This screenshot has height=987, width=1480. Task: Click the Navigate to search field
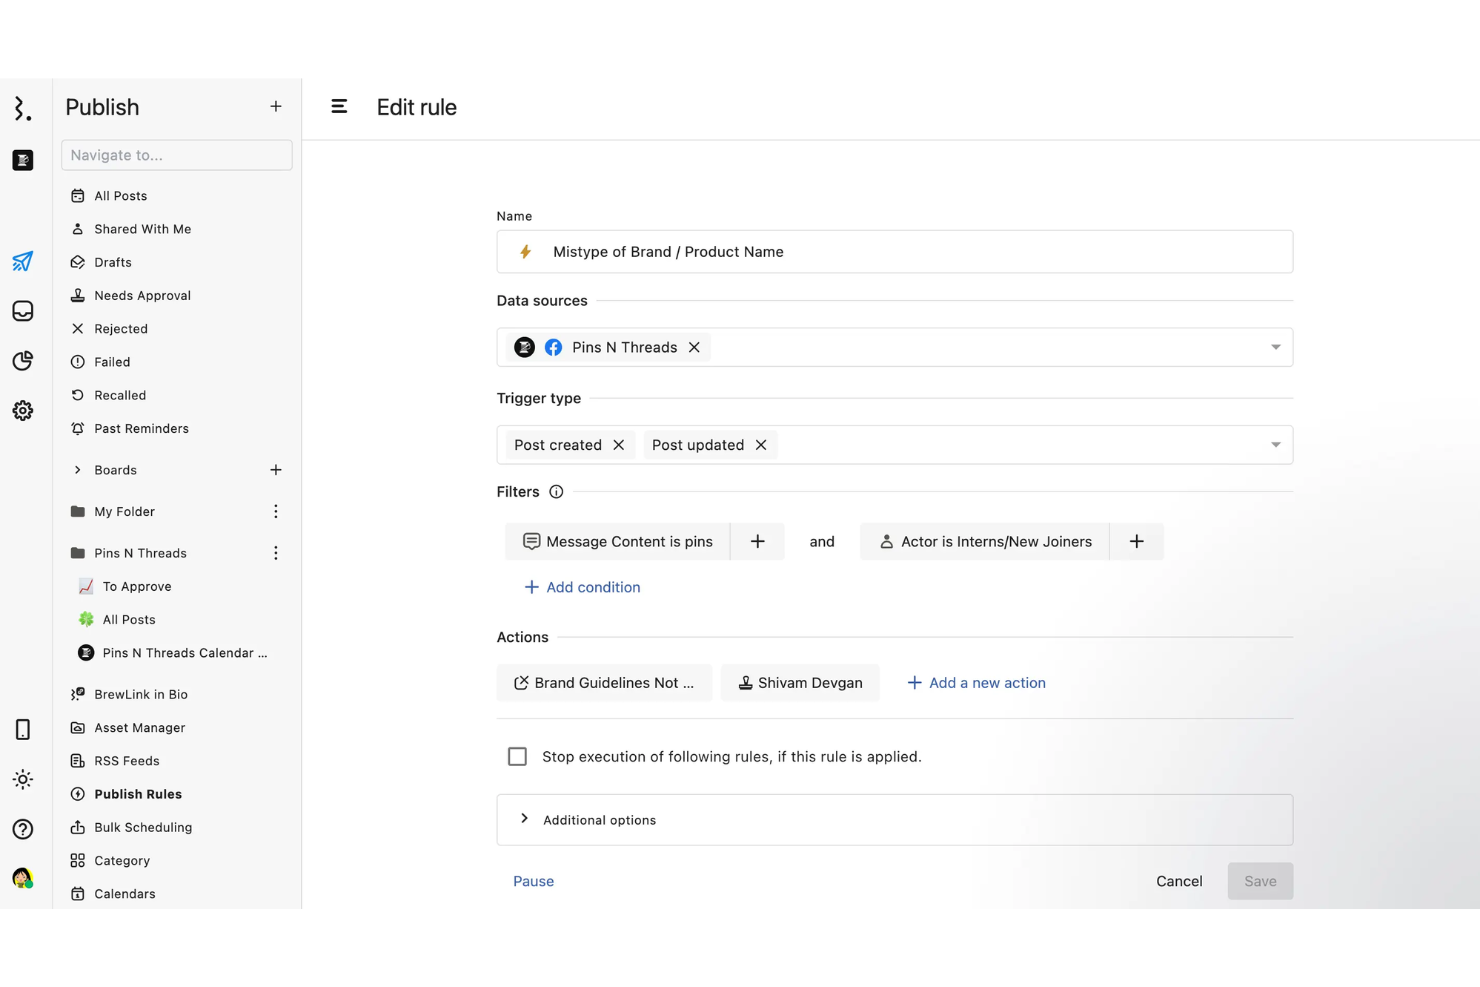click(x=176, y=155)
